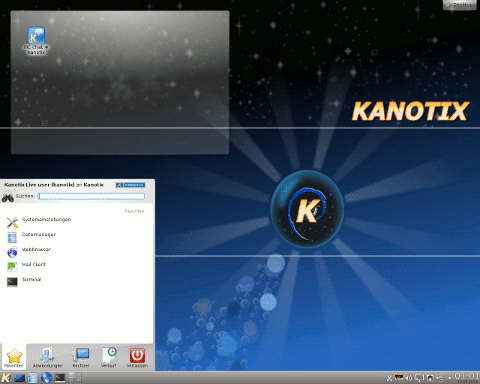Click the digital clock in the panel
This screenshot has width=480, height=384.
point(466,378)
